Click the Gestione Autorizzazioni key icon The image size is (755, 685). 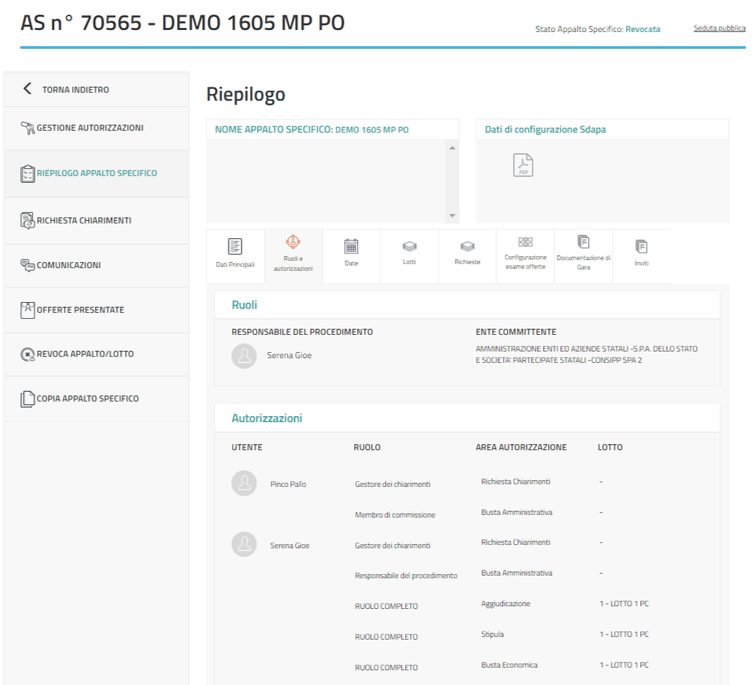coord(27,128)
